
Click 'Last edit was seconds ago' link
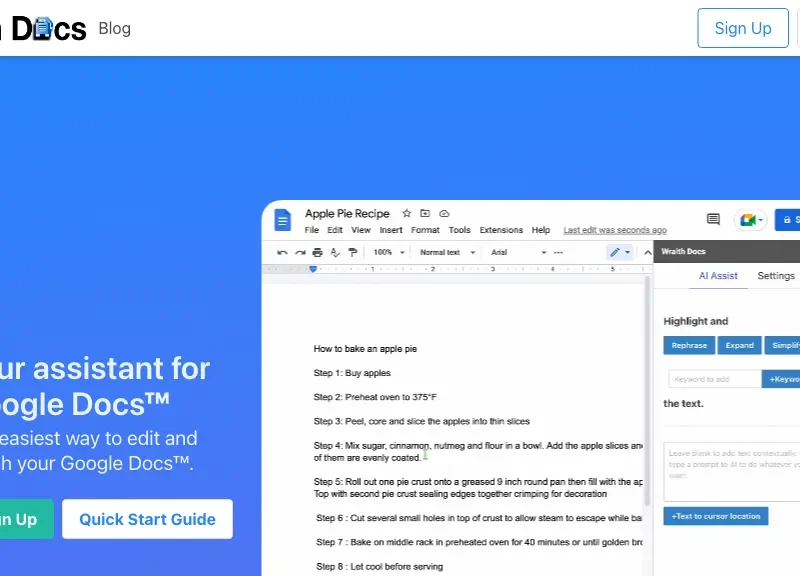(615, 230)
